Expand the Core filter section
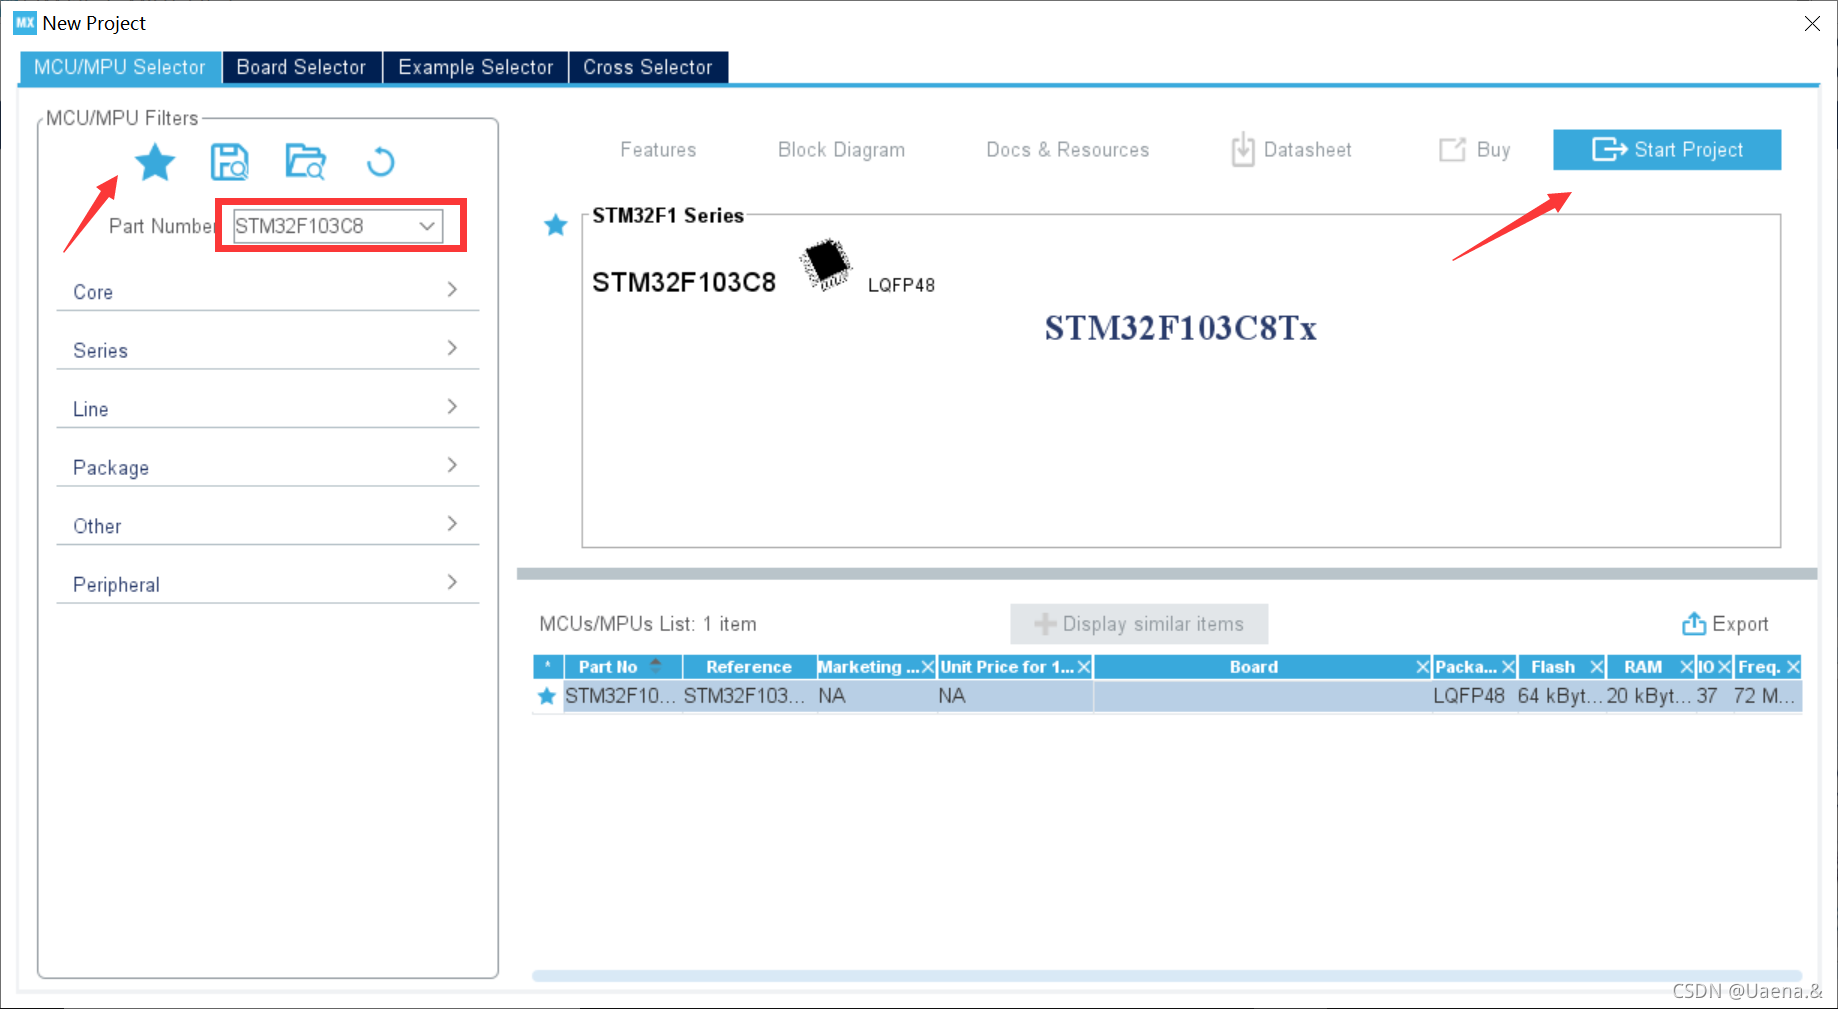Screen dimensions: 1838x1009 [267, 291]
